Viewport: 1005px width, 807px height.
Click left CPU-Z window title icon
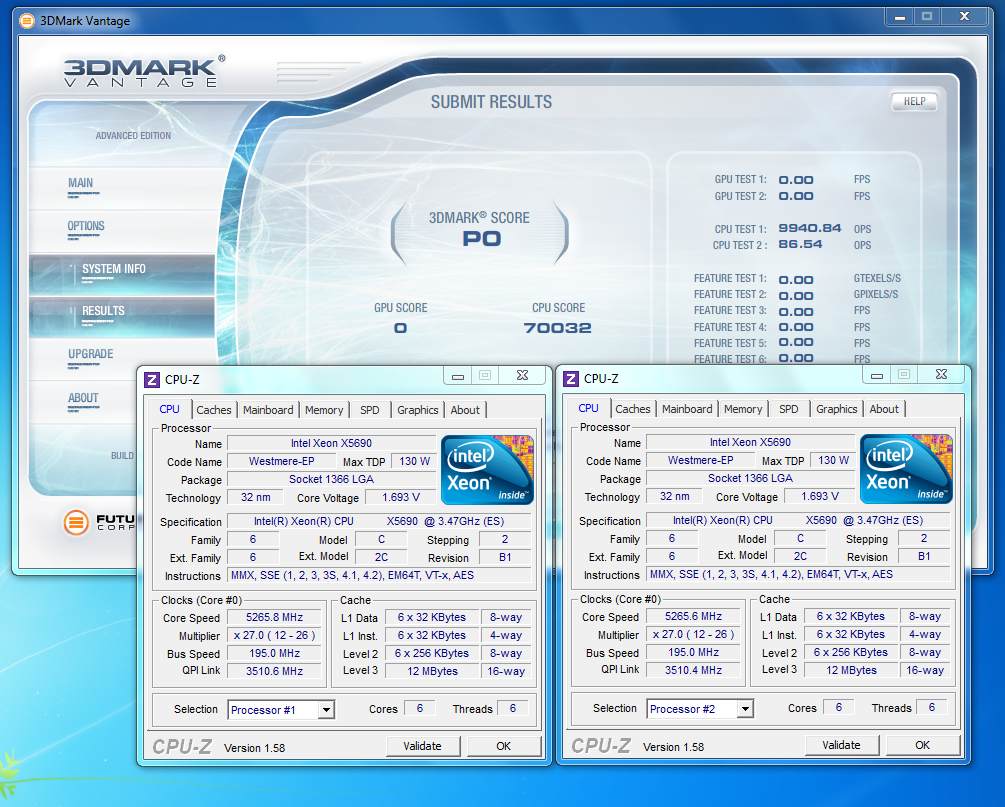152,379
